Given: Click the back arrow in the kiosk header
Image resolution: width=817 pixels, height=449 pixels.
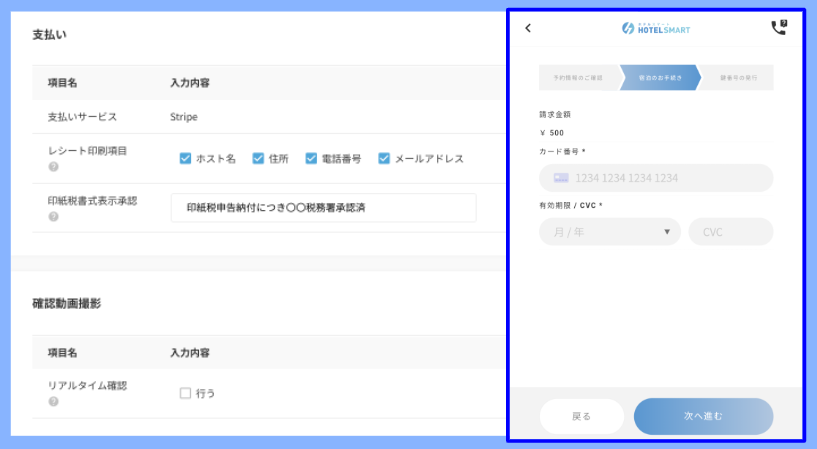Looking at the screenshot, I should (528, 29).
